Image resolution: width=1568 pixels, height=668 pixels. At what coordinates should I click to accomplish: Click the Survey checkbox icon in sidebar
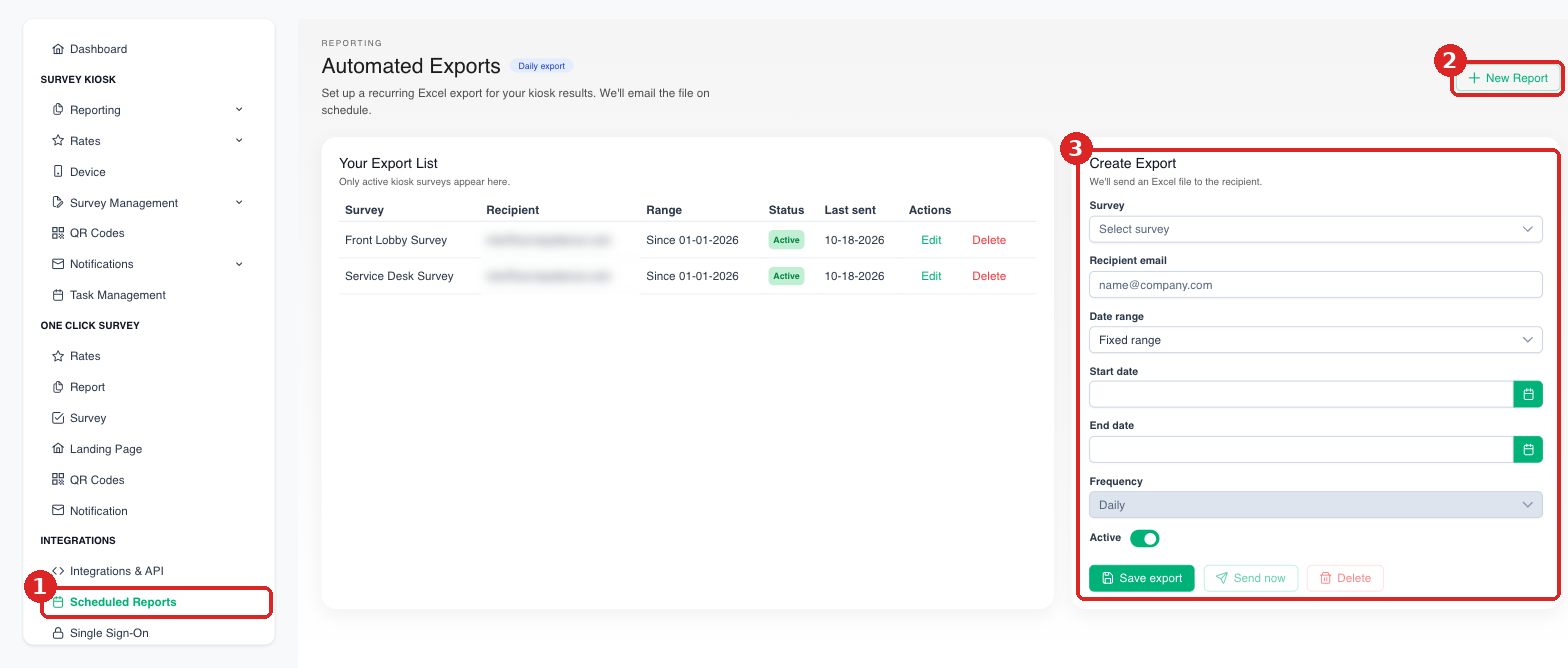coord(58,418)
